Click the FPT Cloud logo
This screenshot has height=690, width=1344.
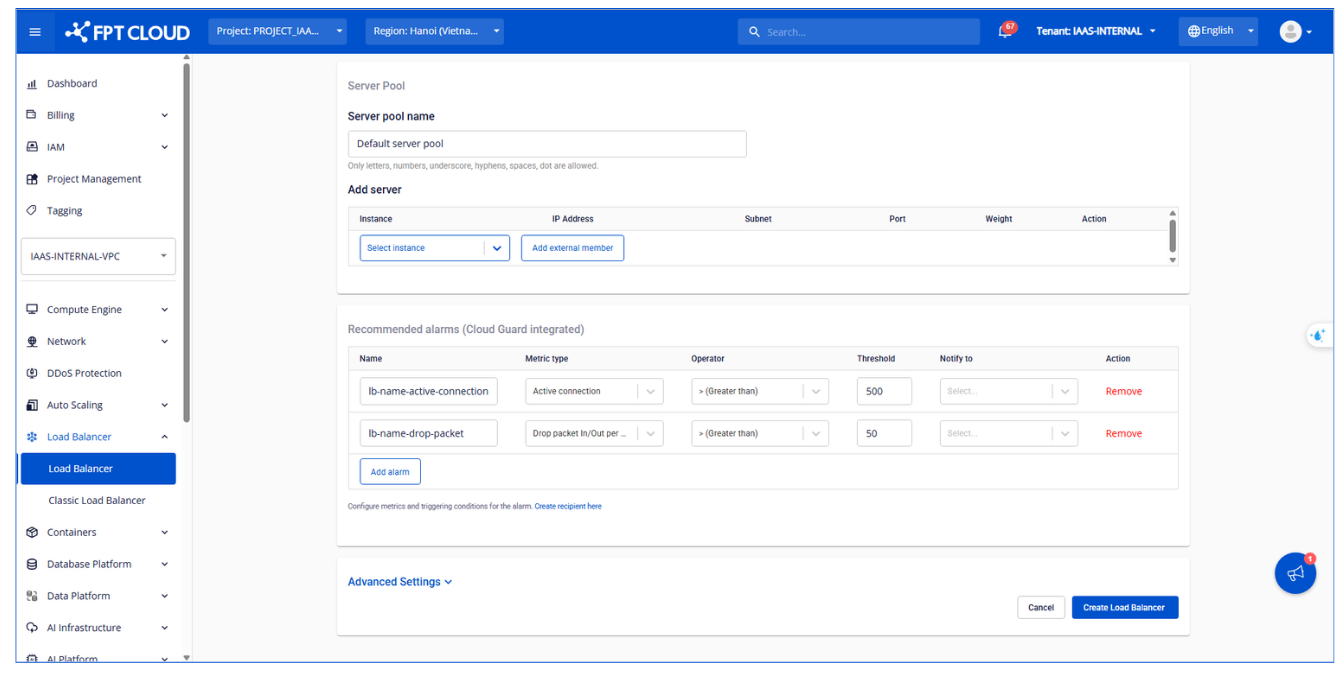127,31
